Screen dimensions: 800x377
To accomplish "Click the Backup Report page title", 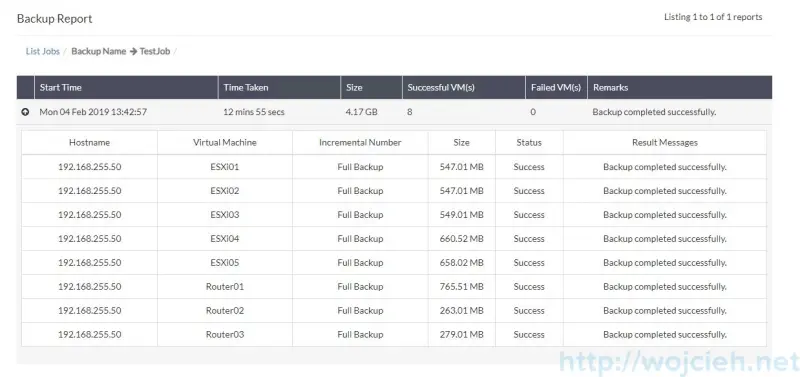I will point(55,19).
